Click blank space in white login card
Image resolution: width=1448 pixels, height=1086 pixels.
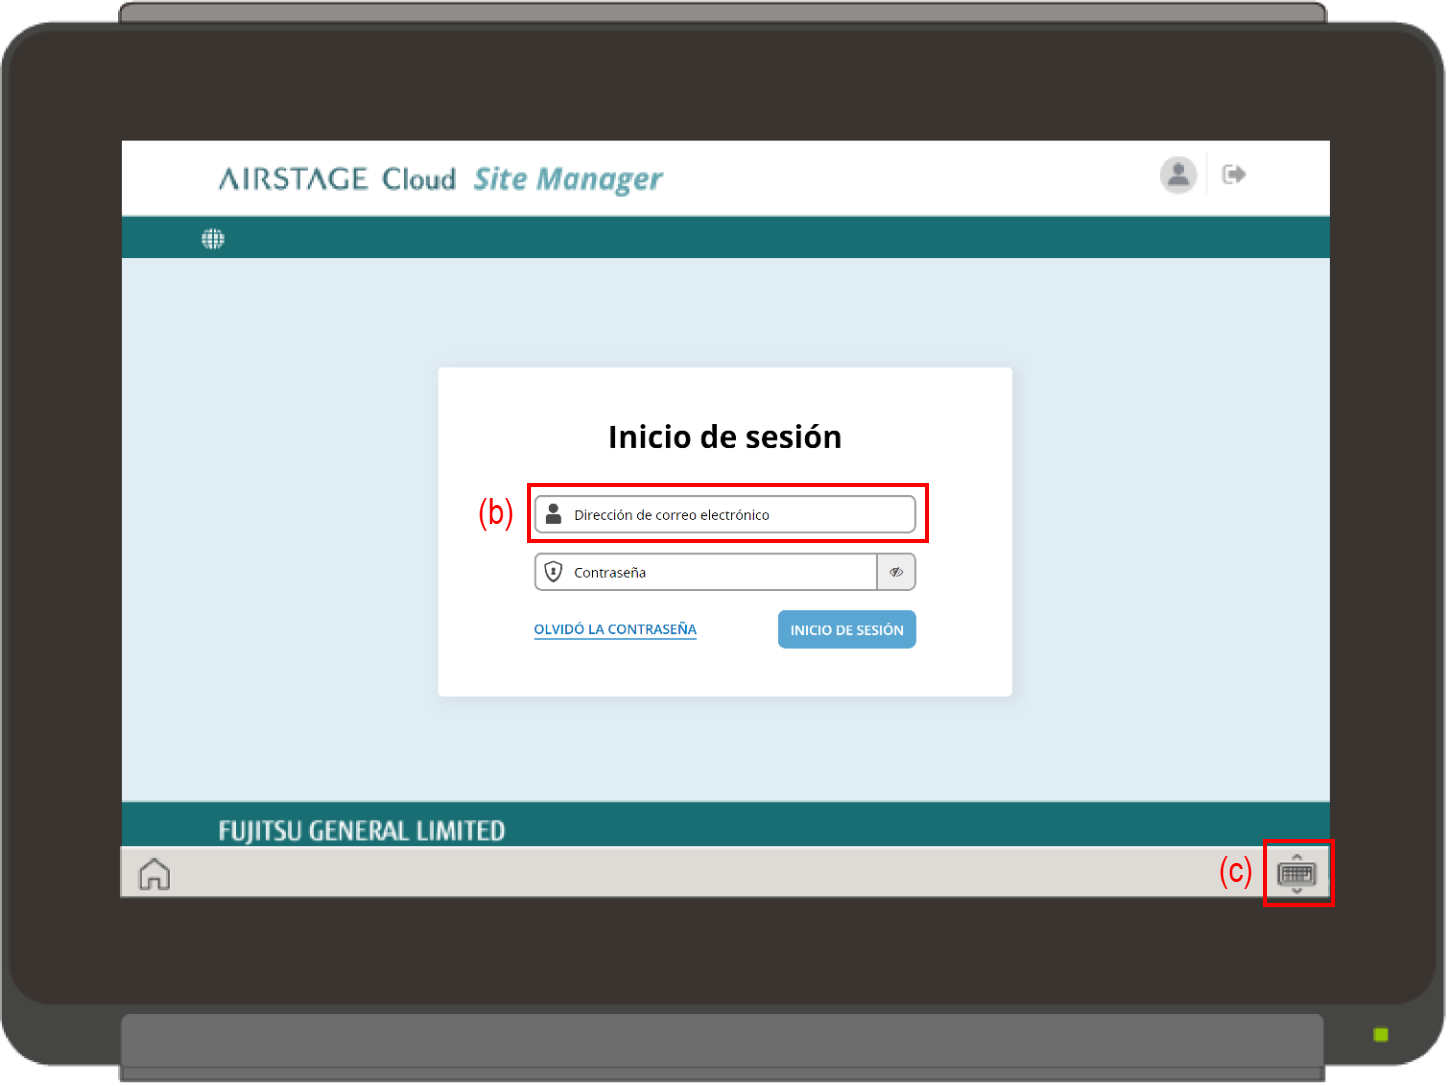tap(724, 670)
